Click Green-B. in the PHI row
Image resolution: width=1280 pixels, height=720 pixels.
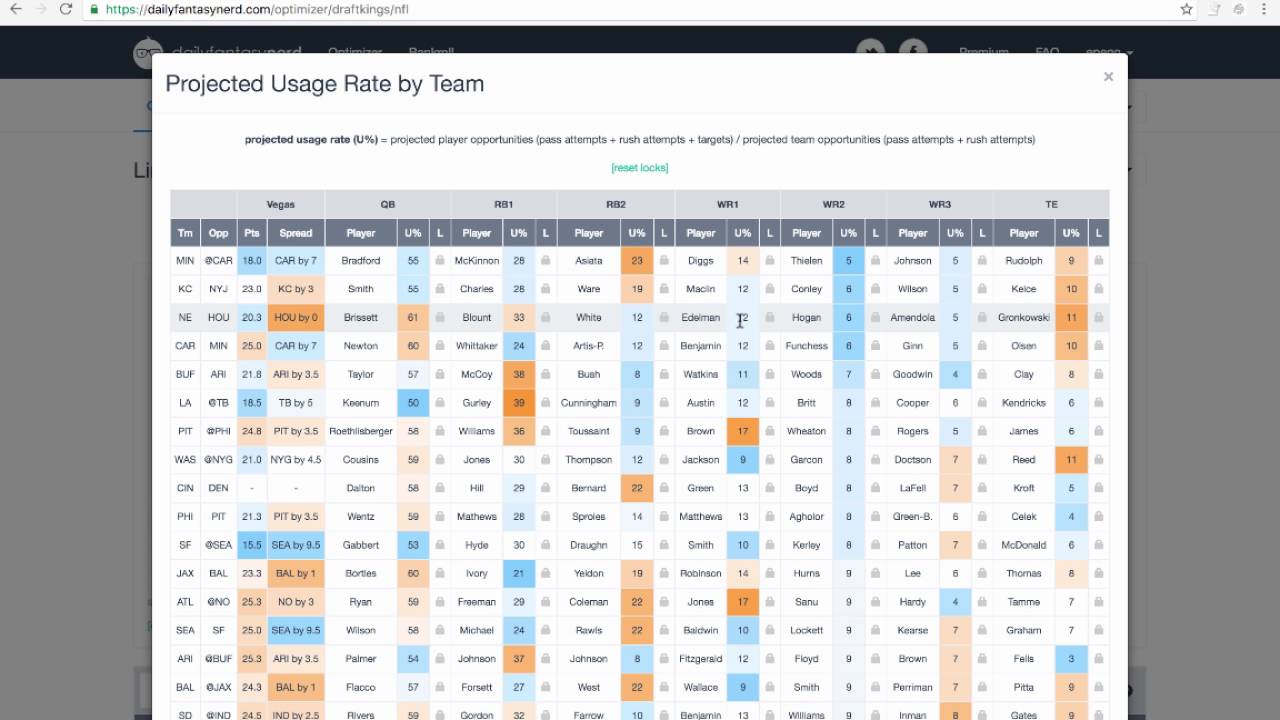coord(913,517)
